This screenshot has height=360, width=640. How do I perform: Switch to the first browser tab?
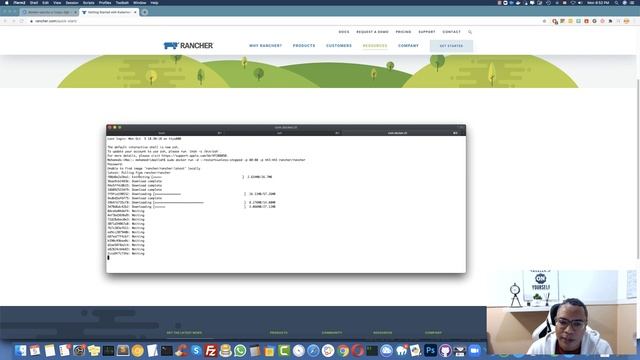49,12
